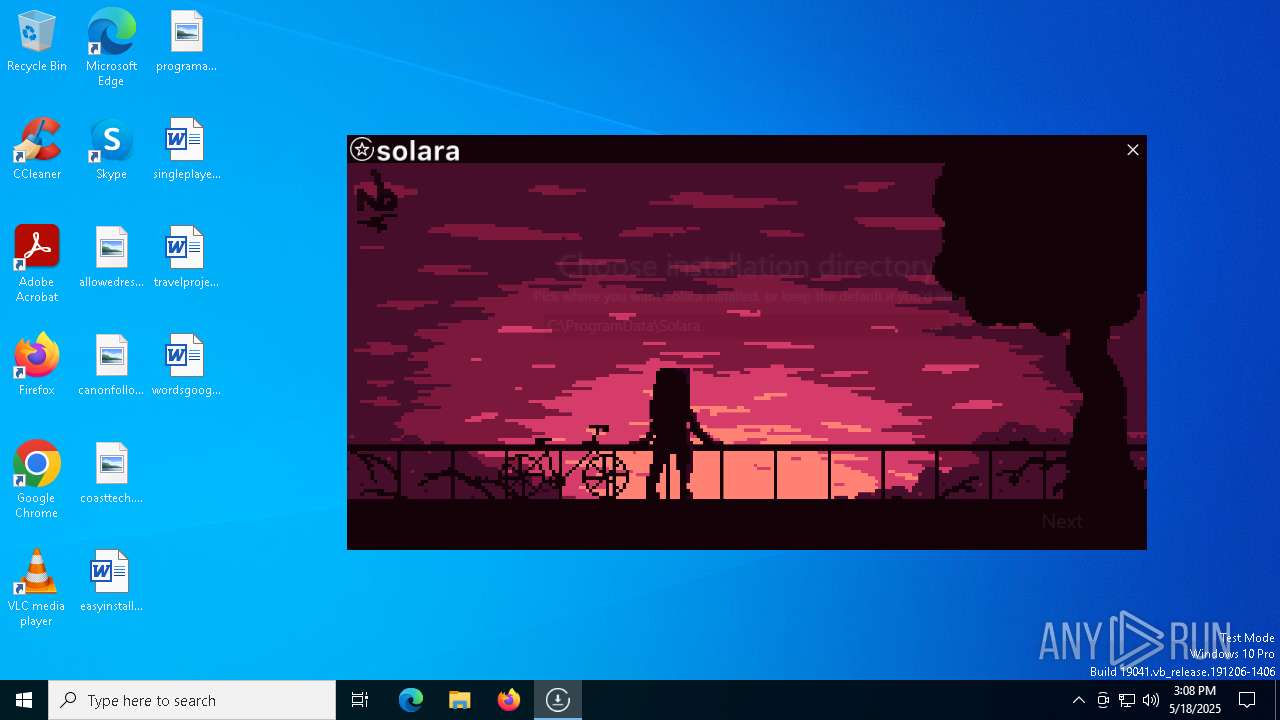Open the network status tray icon
This screenshot has height=720, width=1280.
click(x=1127, y=700)
